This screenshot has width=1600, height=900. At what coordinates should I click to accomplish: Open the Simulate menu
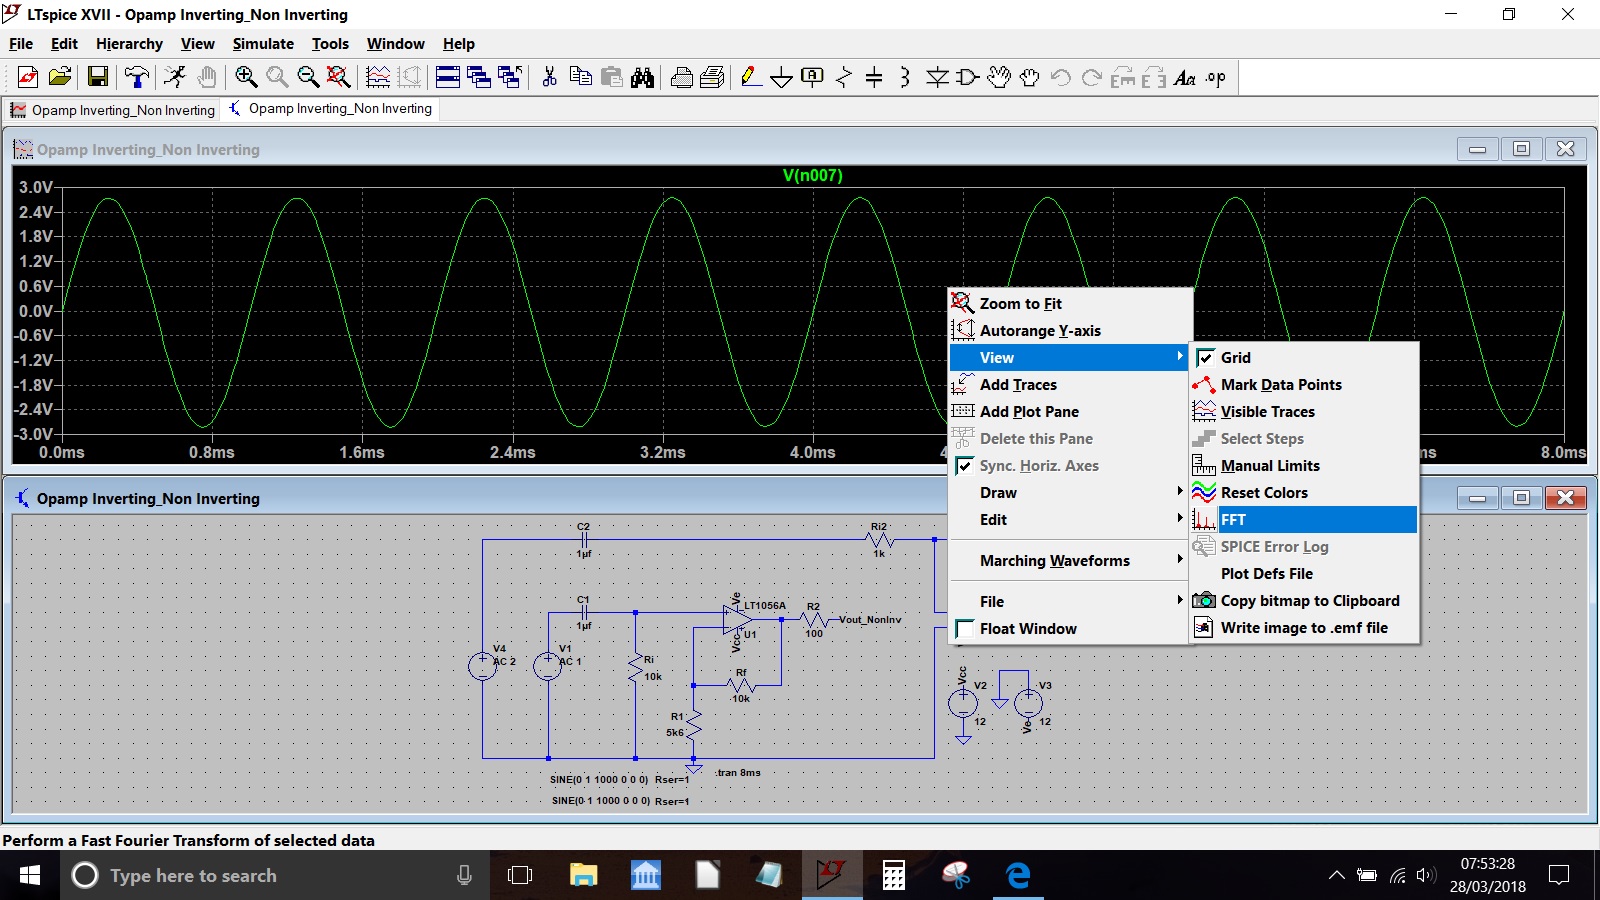(x=263, y=44)
